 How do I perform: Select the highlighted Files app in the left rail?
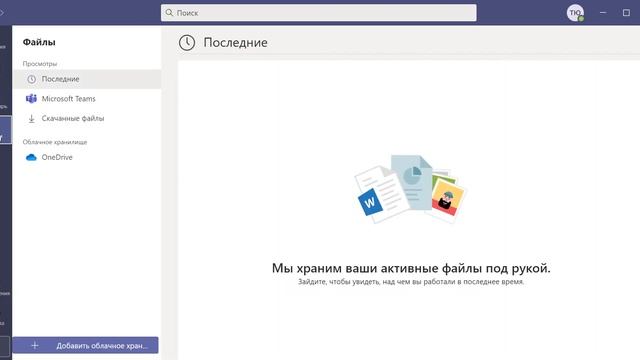(6, 130)
